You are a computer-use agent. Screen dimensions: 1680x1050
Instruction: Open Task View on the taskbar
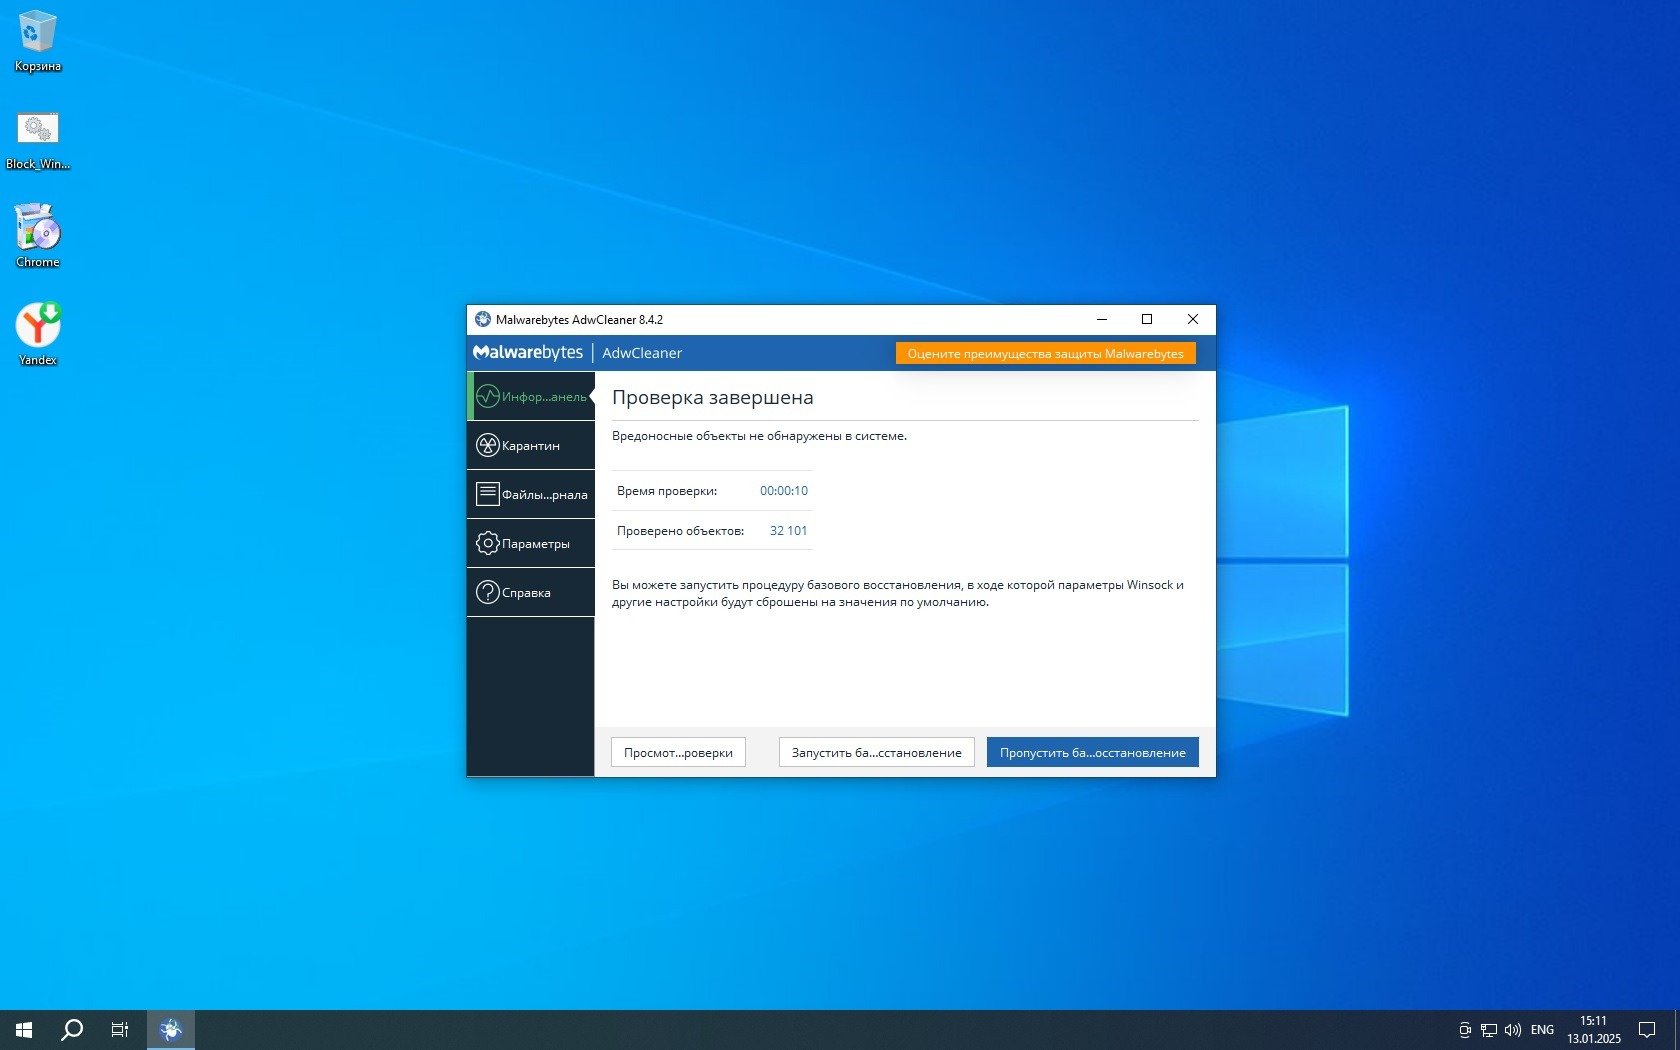[120, 1030]
